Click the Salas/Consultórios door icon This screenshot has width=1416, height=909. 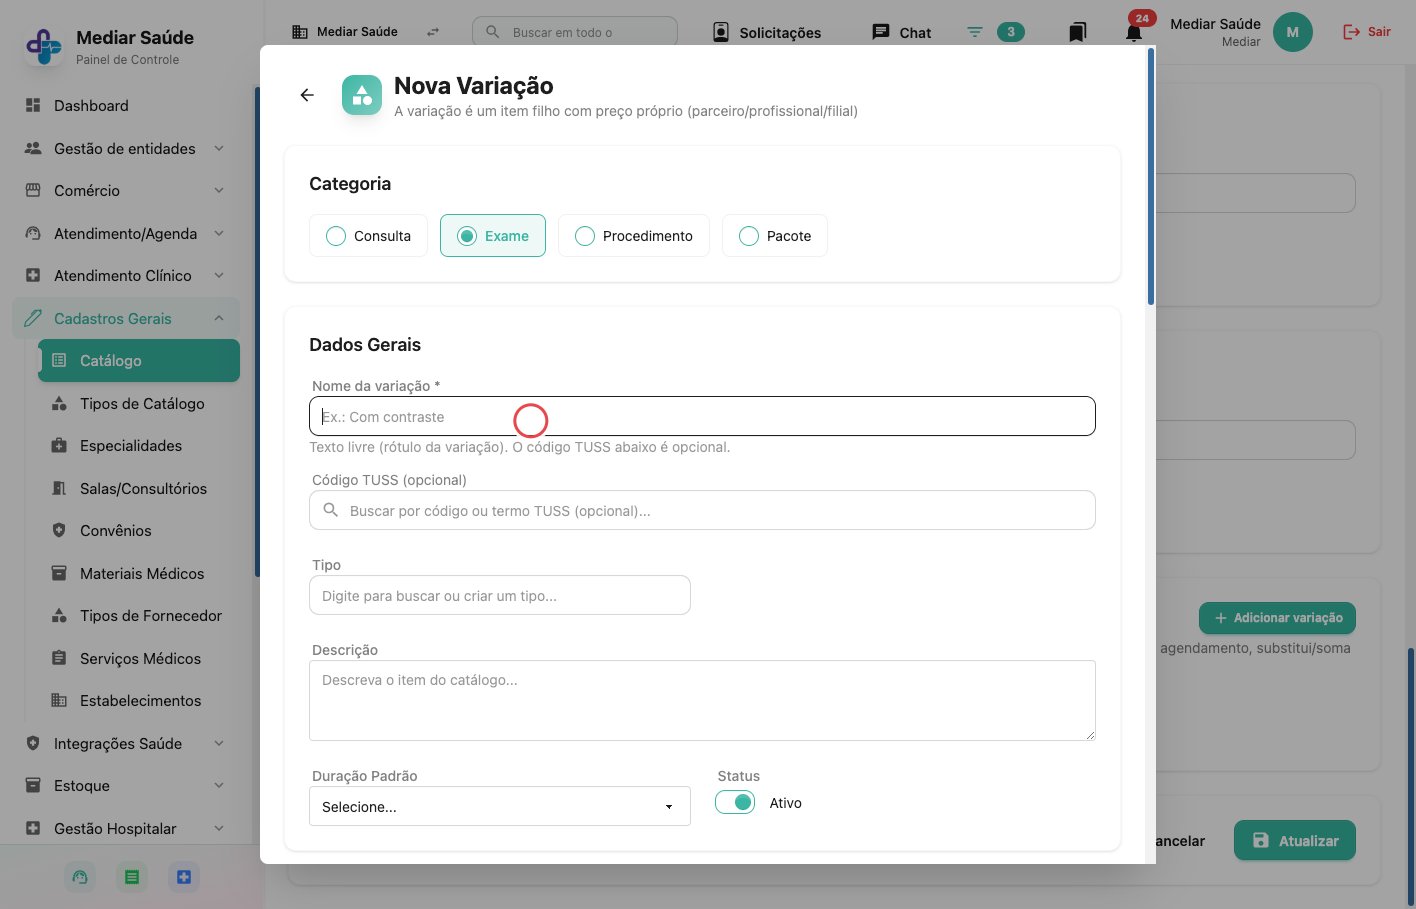(59, 488)
